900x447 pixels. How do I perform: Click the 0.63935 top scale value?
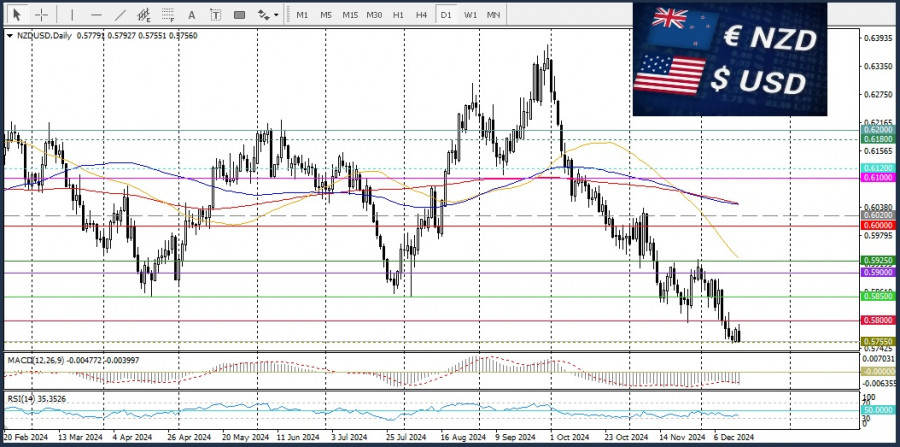[x=878, y=39]
